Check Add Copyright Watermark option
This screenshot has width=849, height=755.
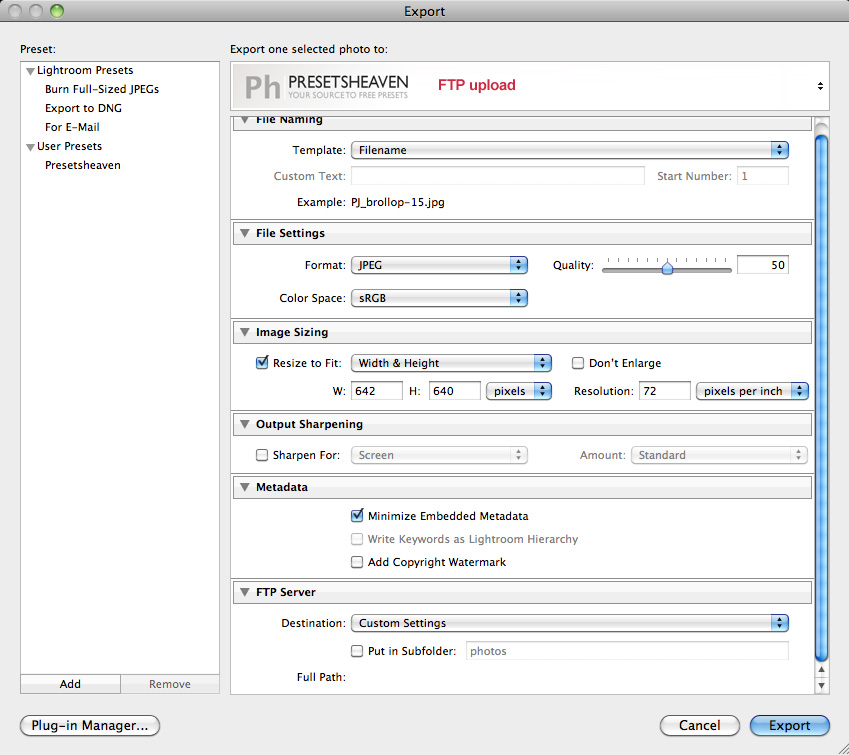(x=357, y=562)
